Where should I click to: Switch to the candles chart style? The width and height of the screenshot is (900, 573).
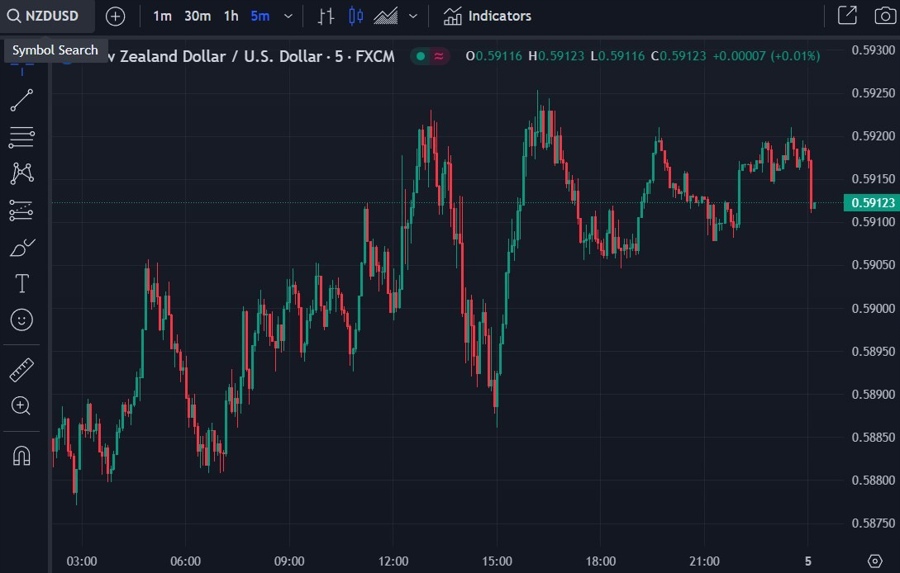pyautogui.click(x=356, y=16)
